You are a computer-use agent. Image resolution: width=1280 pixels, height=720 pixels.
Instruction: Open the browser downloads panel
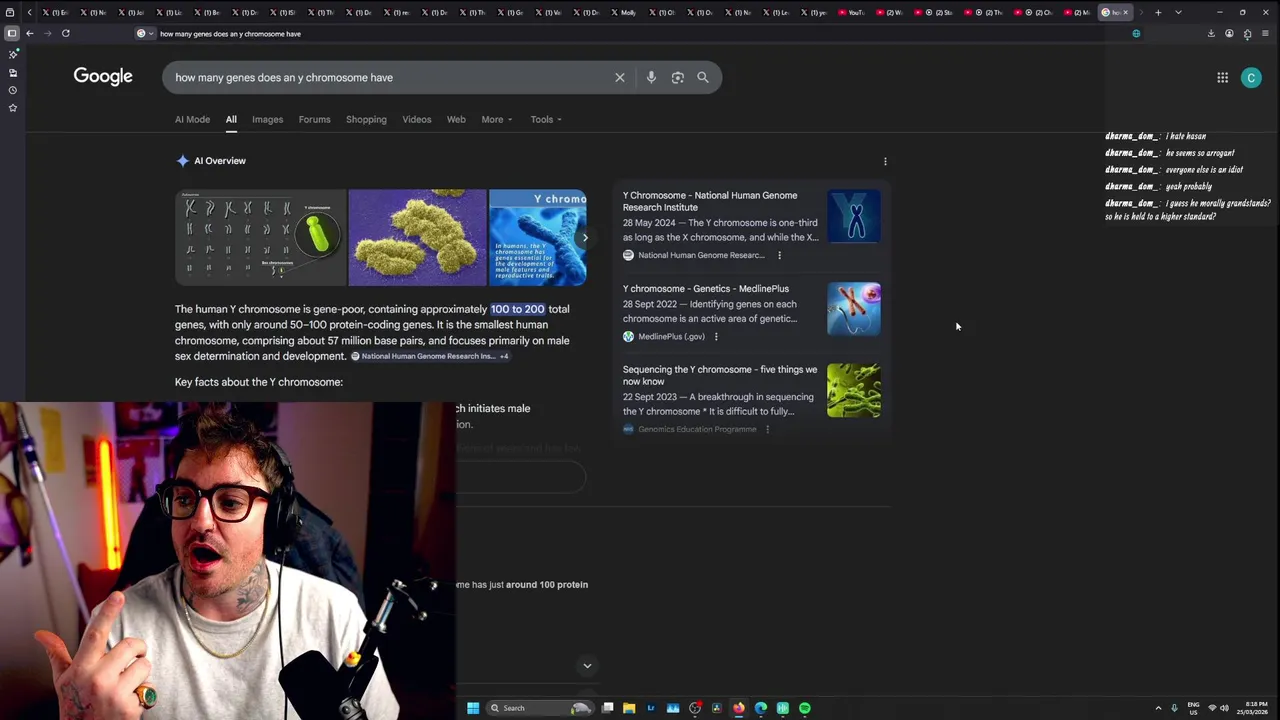click(1211, 33)
